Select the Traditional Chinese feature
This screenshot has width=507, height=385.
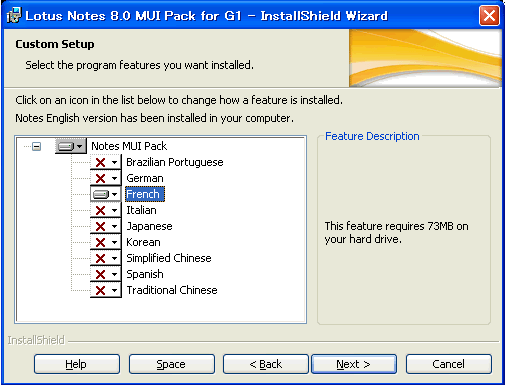click(172, 290)
